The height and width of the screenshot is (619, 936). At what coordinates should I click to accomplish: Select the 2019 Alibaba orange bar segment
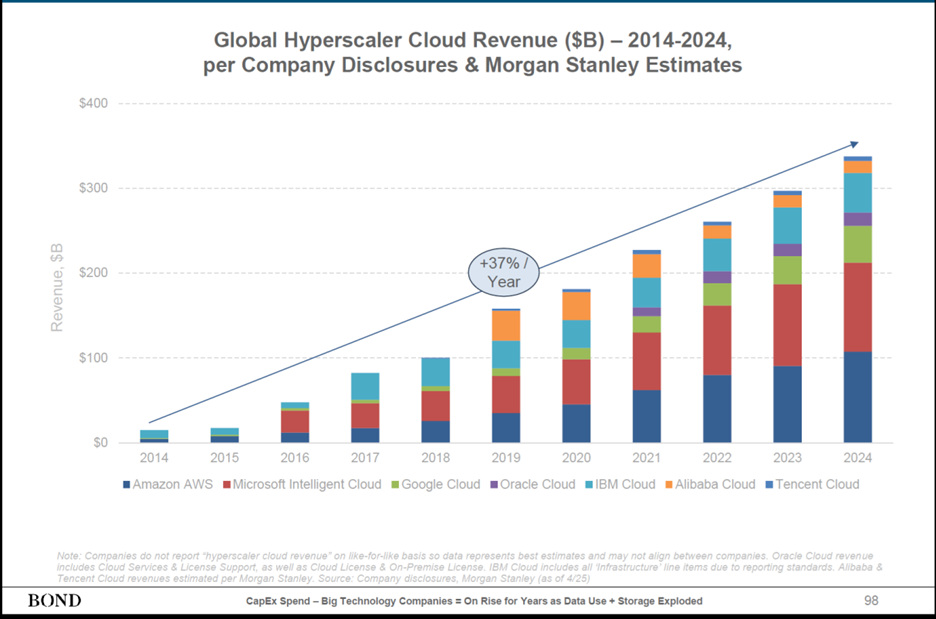[507, 326]
